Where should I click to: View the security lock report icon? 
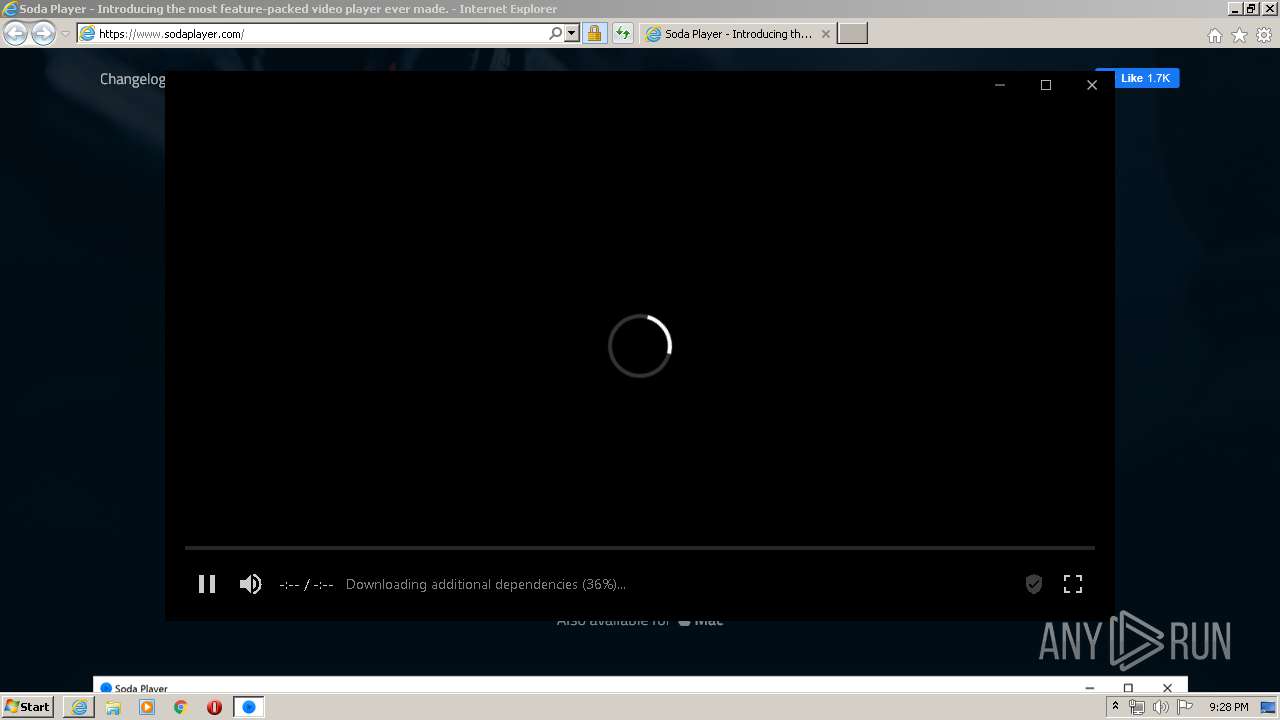pos(594,34)
